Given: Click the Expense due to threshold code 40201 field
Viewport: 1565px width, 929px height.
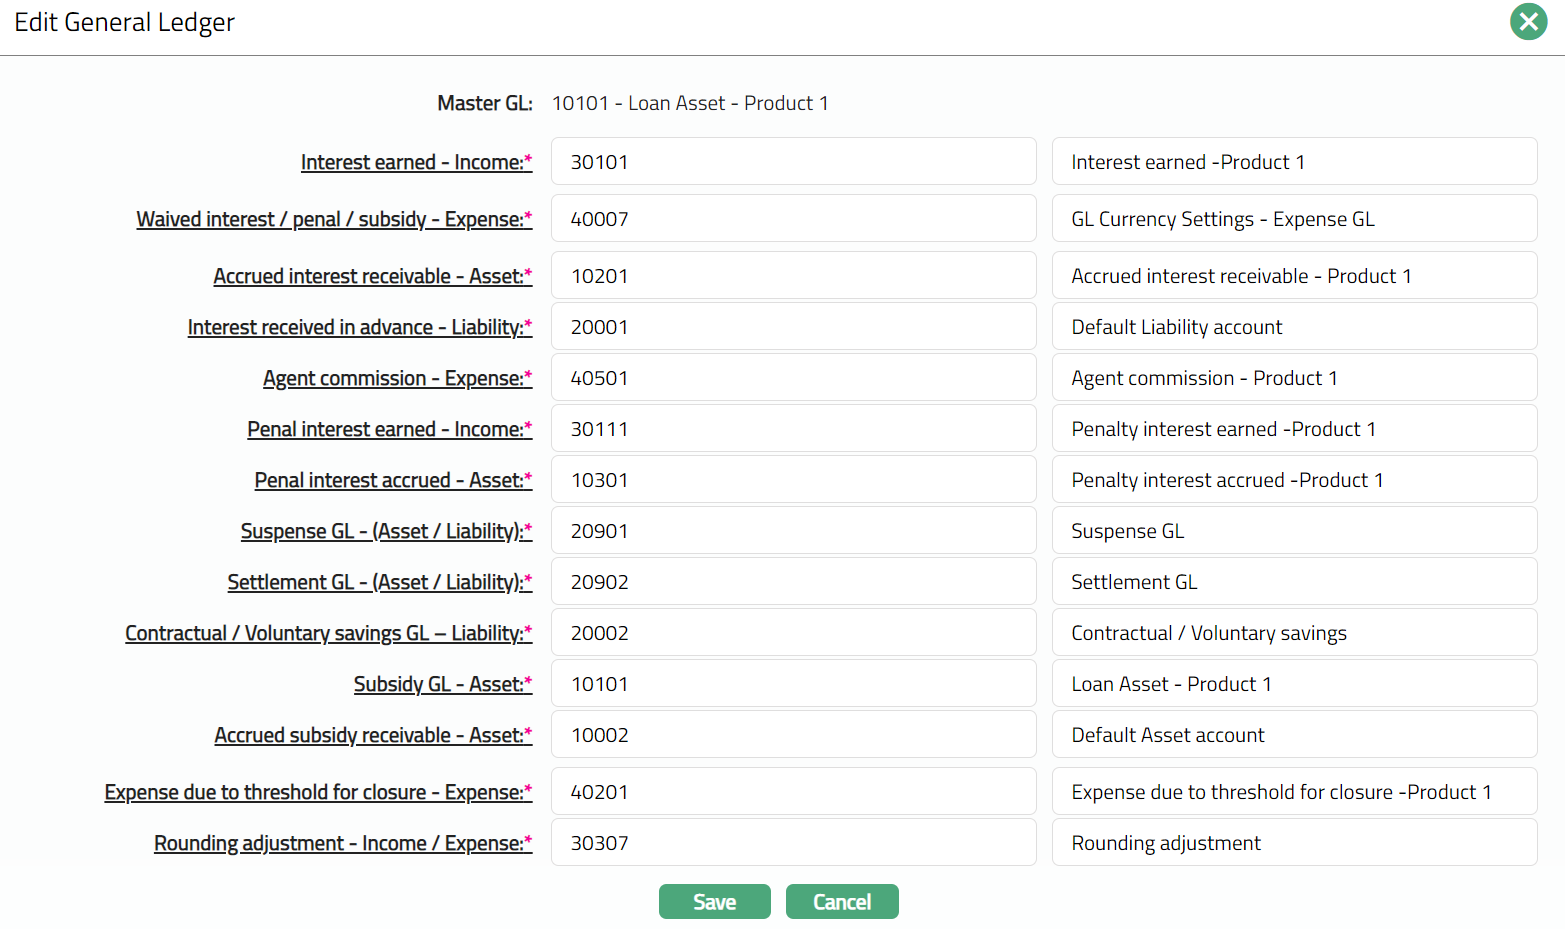Looking at the screenshot, I should pos(792,792).
